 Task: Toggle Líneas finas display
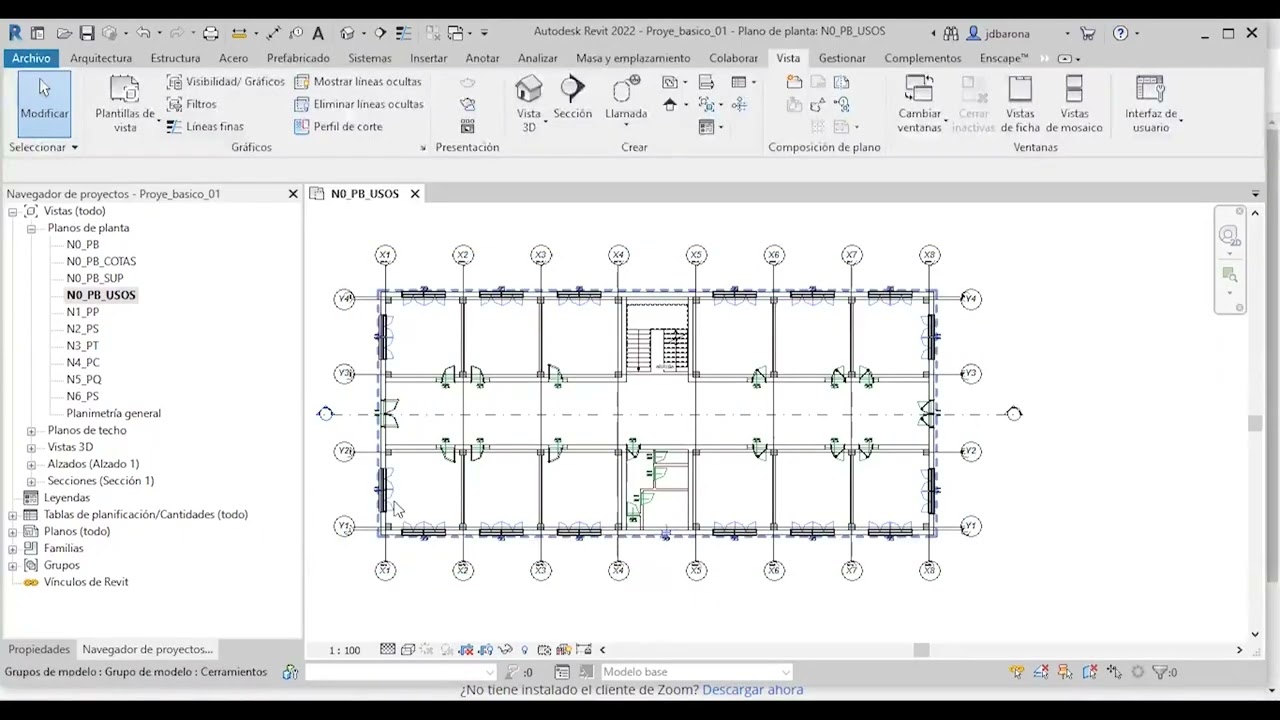204,127
